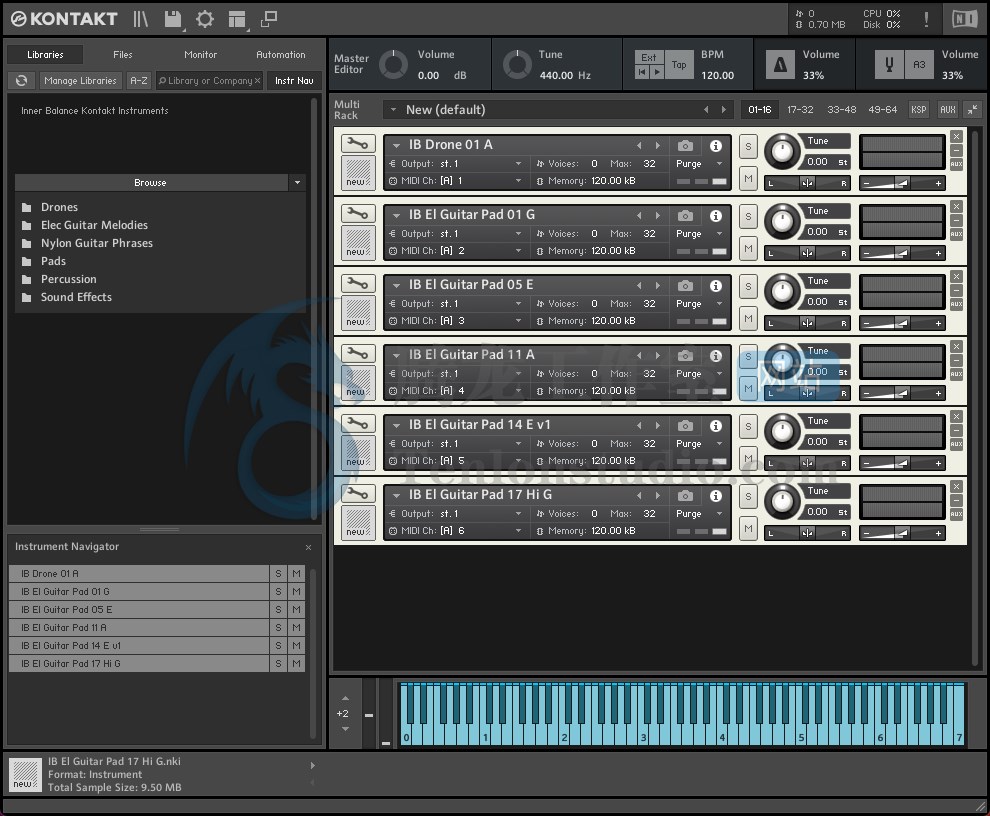
Task: Open the browser panel toggle icon
Action: click(140, 19)
